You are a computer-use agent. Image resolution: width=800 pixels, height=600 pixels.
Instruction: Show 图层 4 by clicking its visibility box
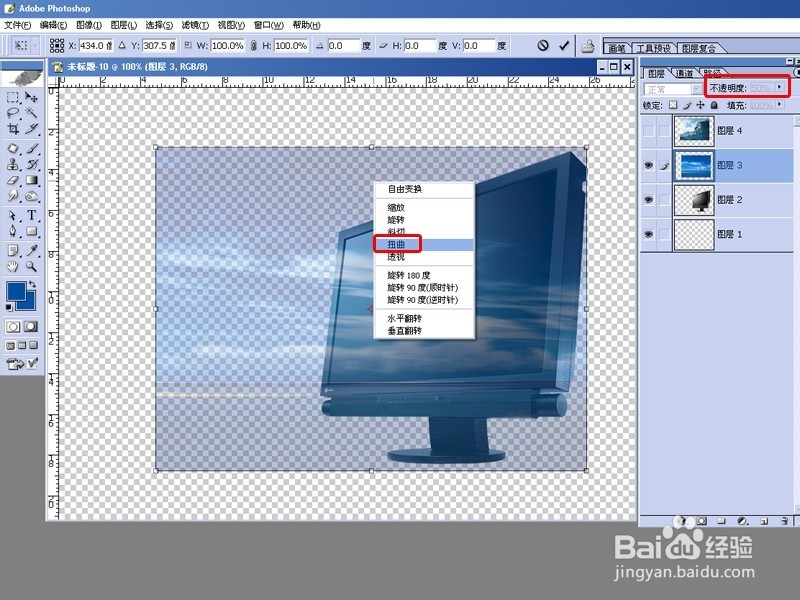648,130
